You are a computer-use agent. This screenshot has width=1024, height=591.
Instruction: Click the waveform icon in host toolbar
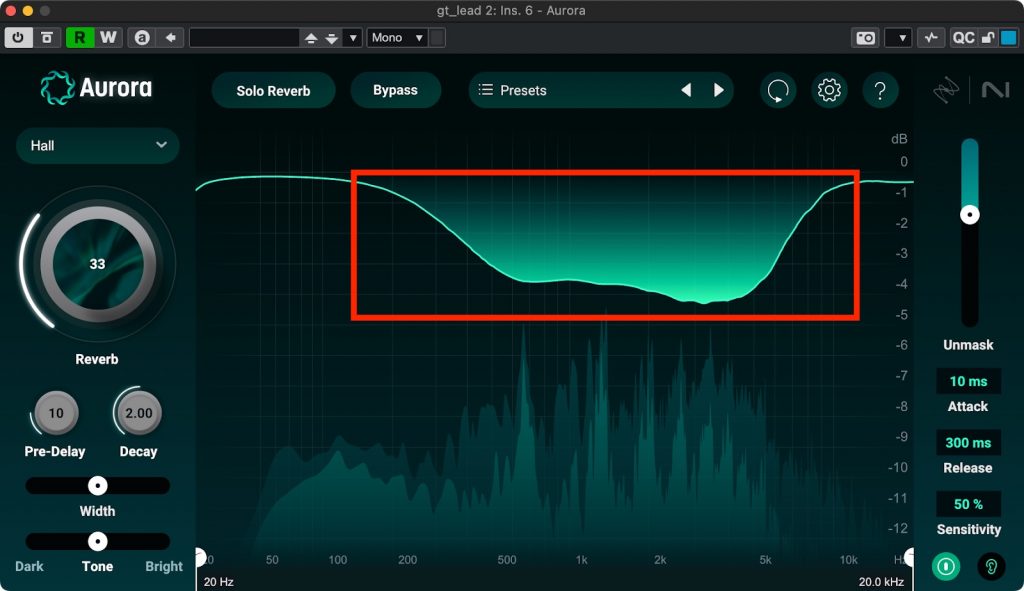click(931, 38)
